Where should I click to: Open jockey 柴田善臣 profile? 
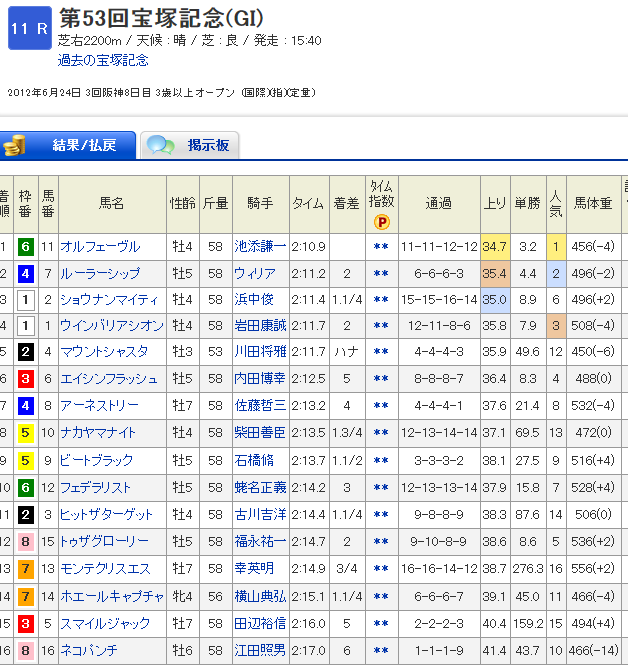[260, 432]
